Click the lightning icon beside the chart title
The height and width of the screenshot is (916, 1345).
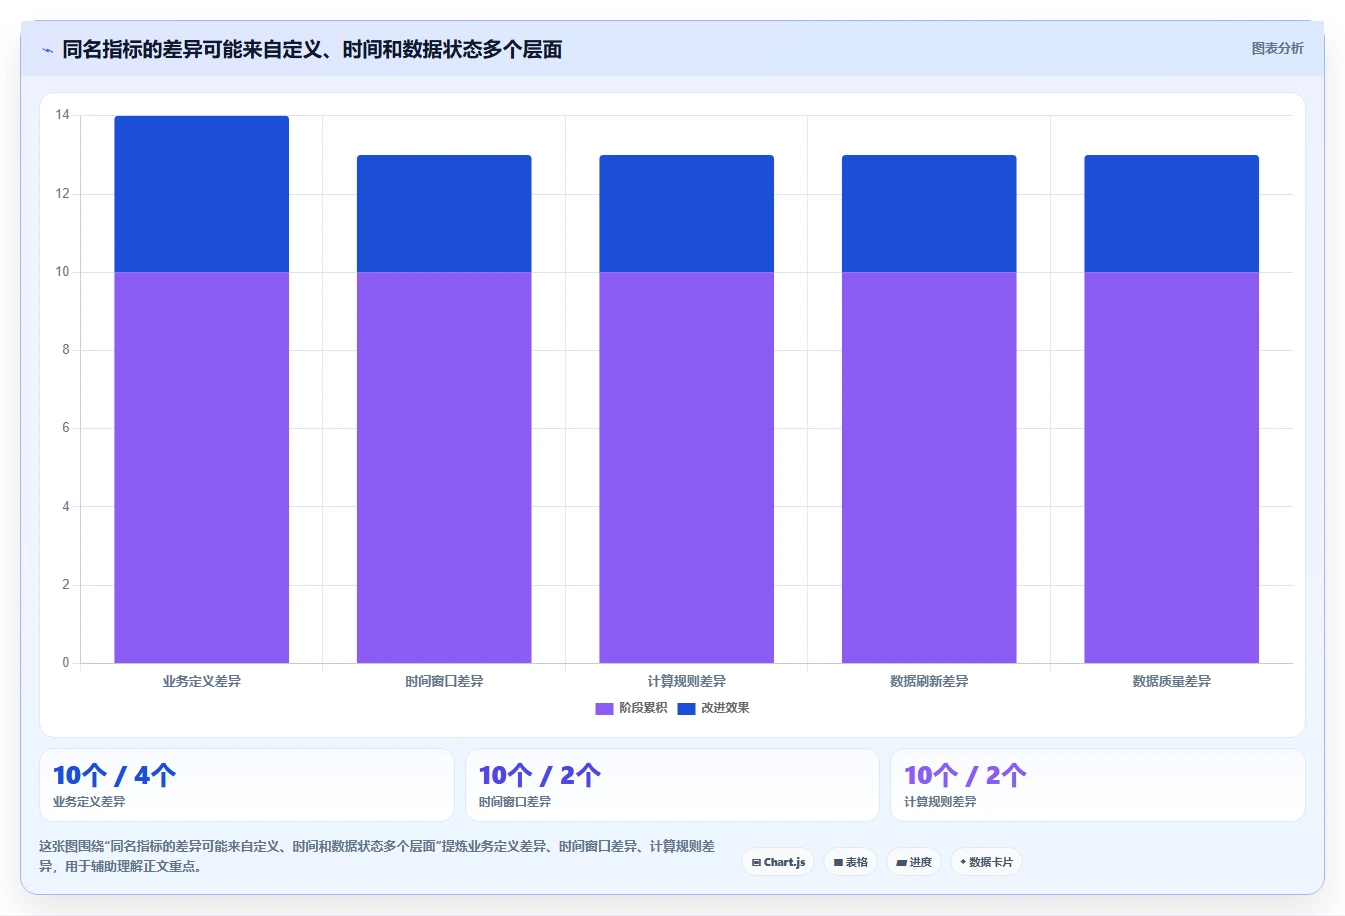(47, 50)
